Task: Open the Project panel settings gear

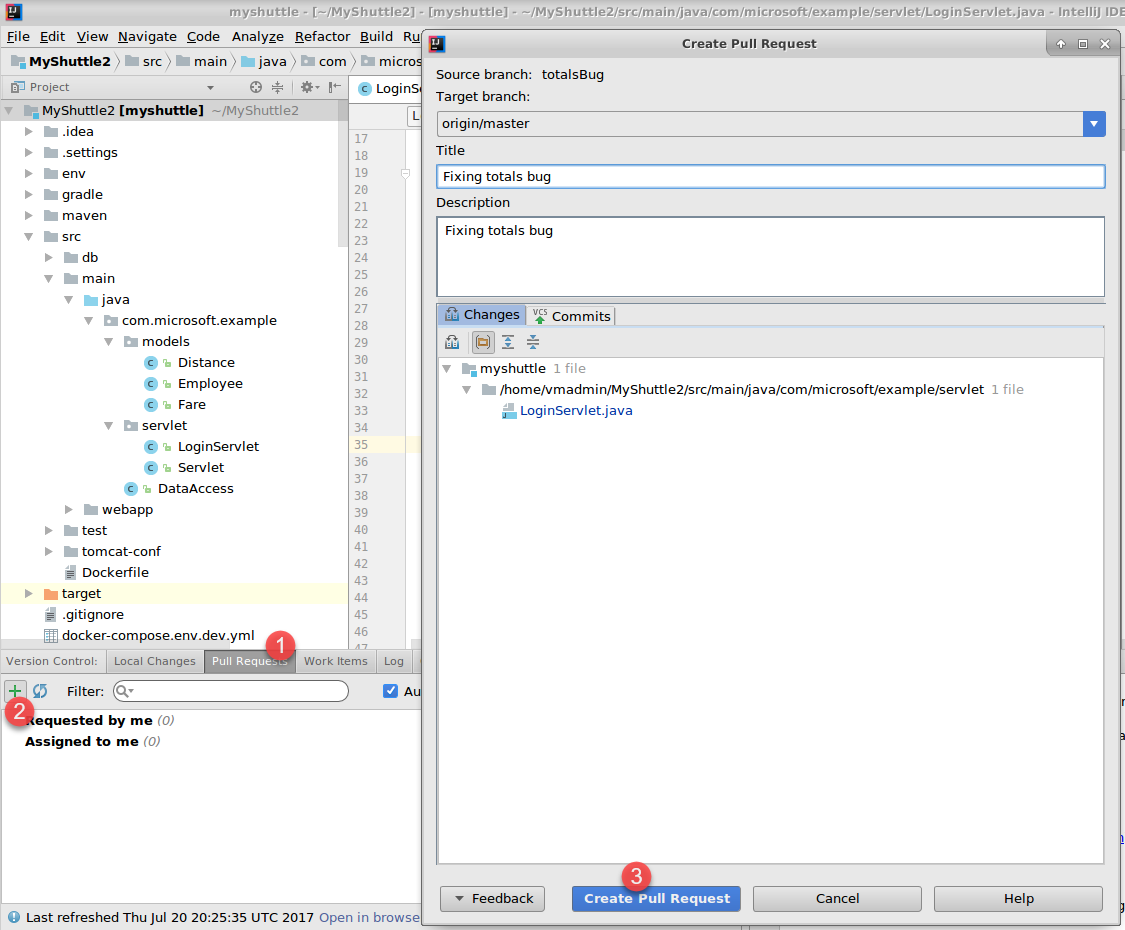Action: 306,87
